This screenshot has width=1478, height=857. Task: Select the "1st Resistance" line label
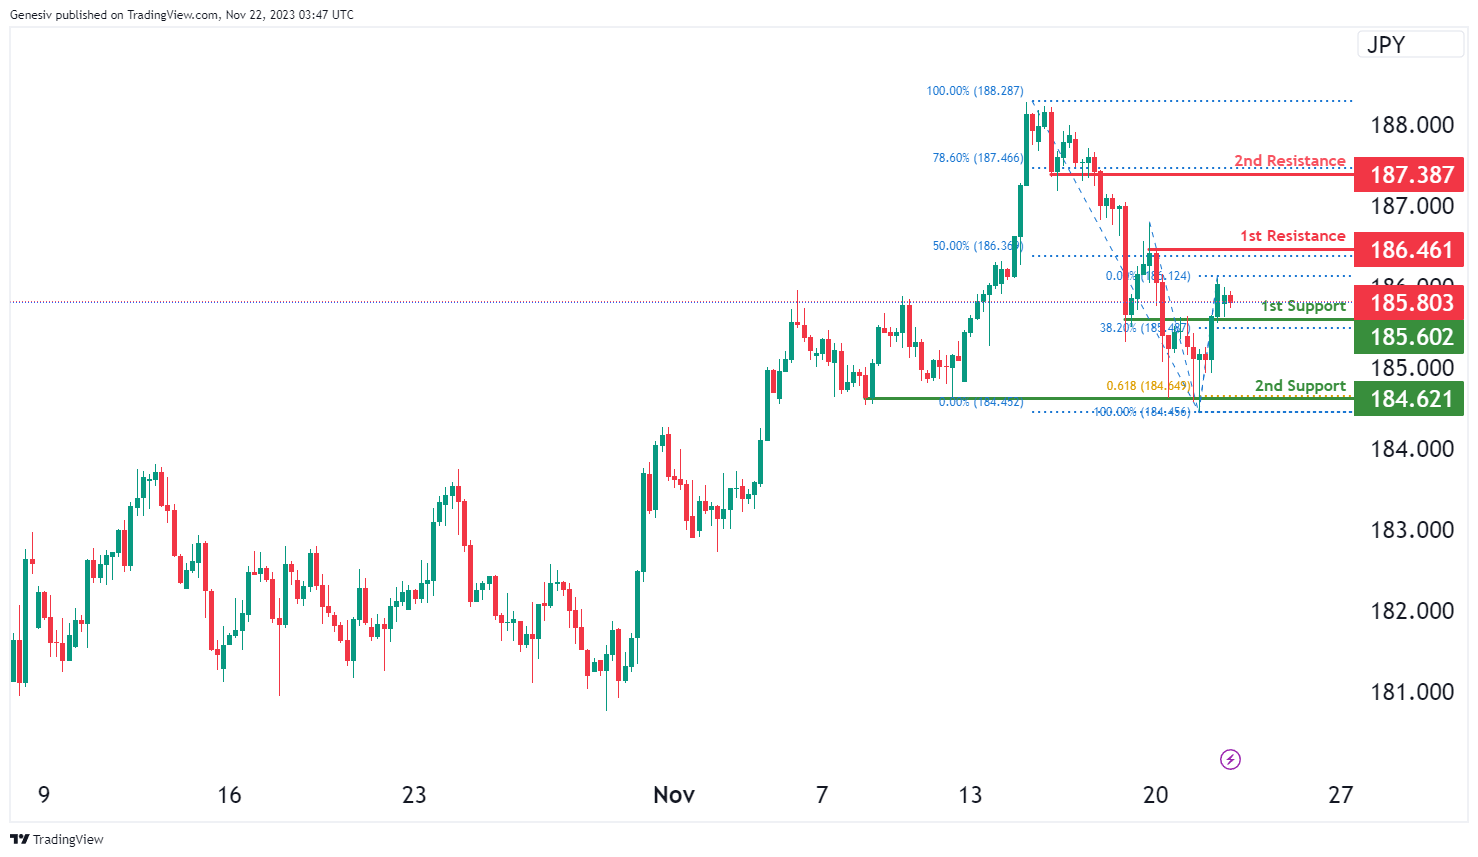click(1292, 236)
